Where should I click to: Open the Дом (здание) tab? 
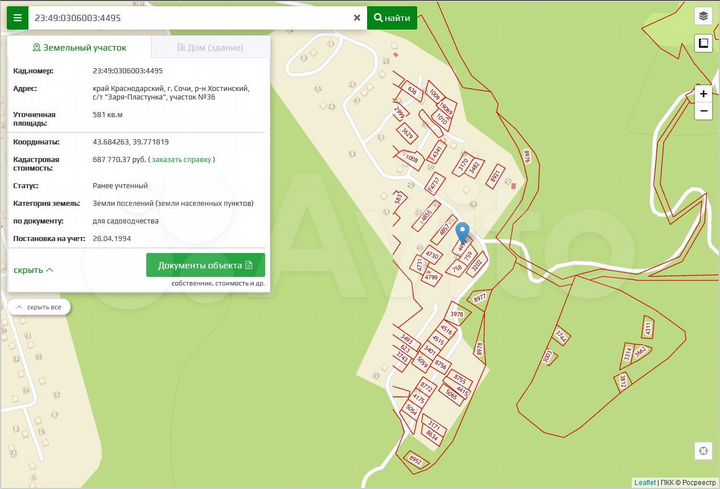coord(208,47)
